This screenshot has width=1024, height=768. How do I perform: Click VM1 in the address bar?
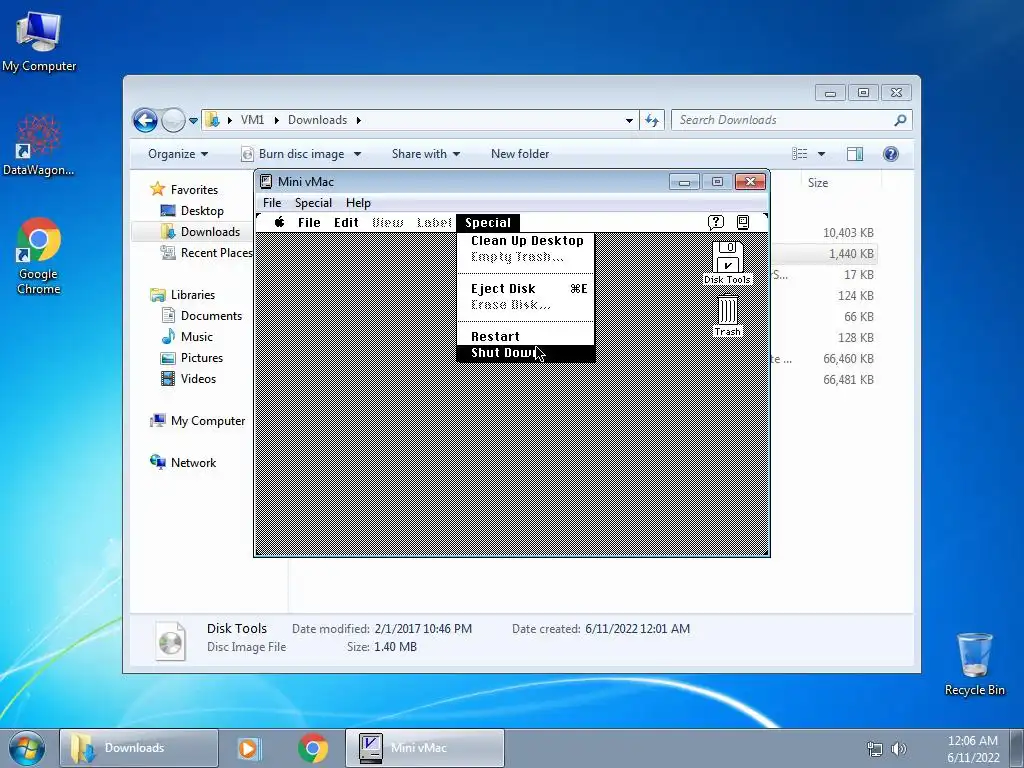coord(253,120)
